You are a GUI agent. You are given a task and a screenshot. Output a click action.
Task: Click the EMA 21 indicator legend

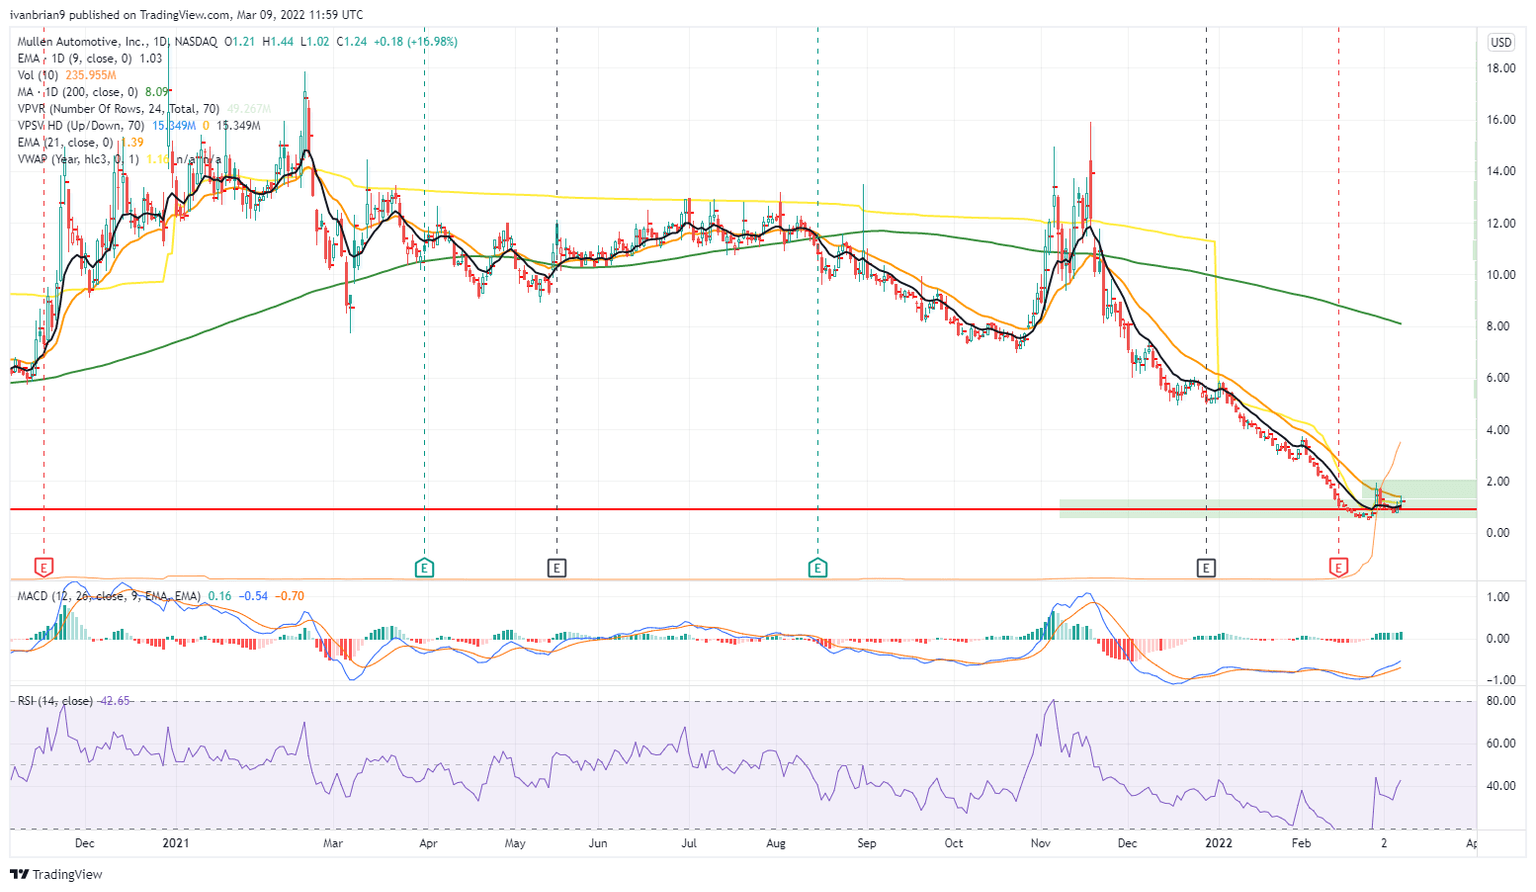(x=65, y=143)
